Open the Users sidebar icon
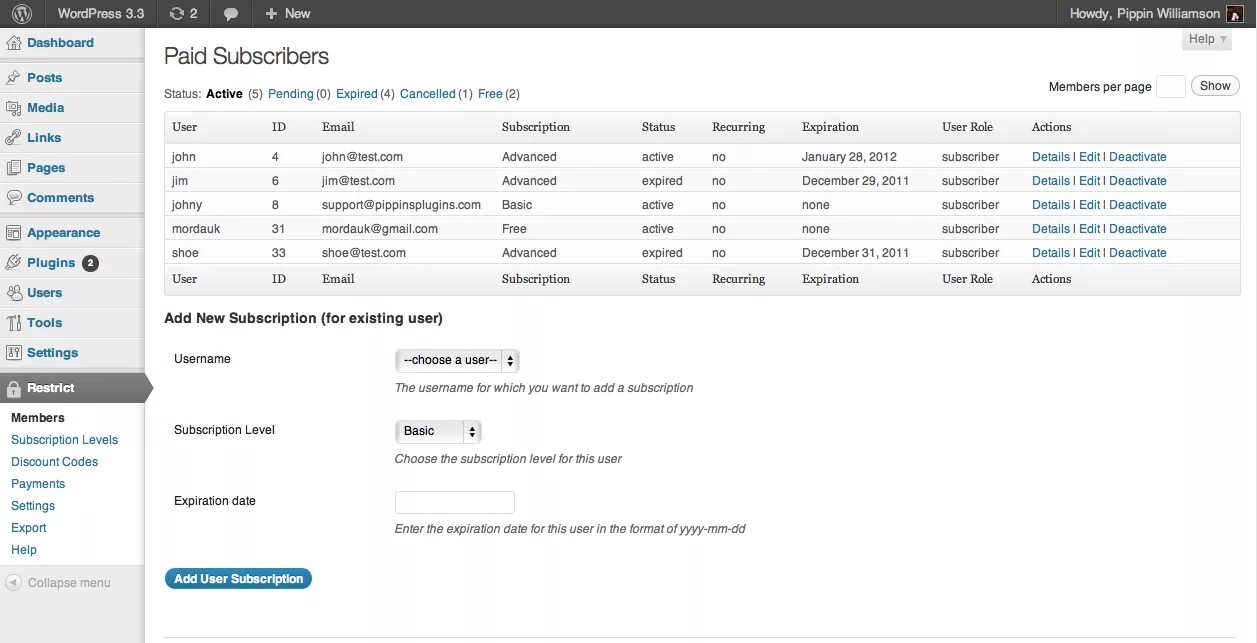This screenshot has height=643, width=1257. tap(16, 292)
